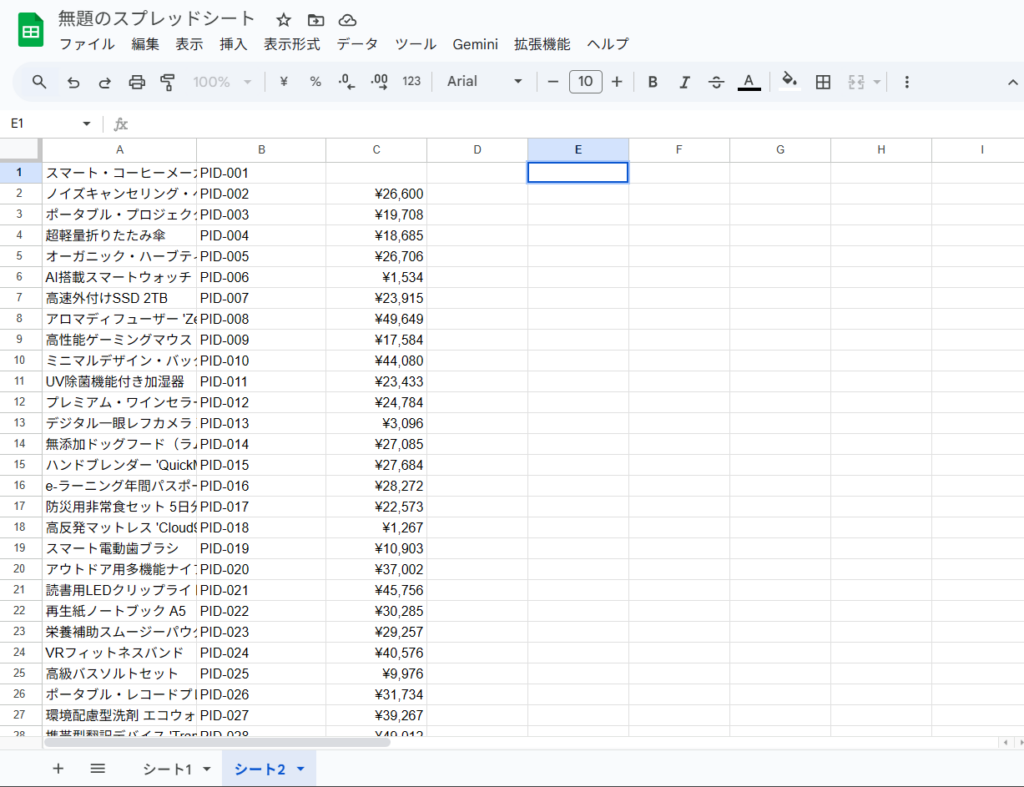1024x787 pixels.
Task: Toggle strikethrough formatting
Action: pos(716,82)
